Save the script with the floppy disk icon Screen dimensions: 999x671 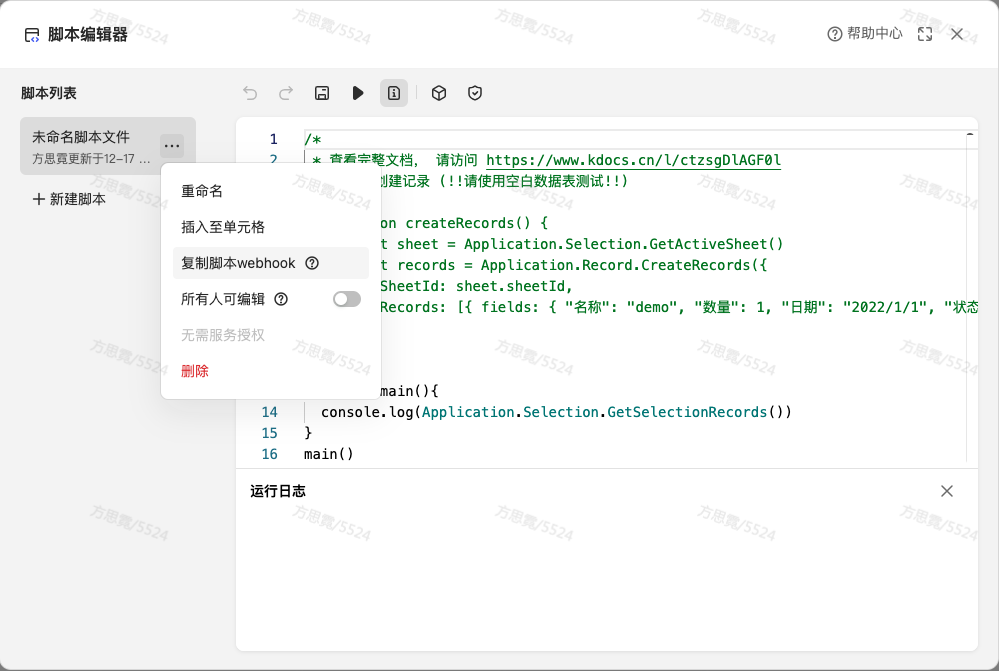point(322,93)
